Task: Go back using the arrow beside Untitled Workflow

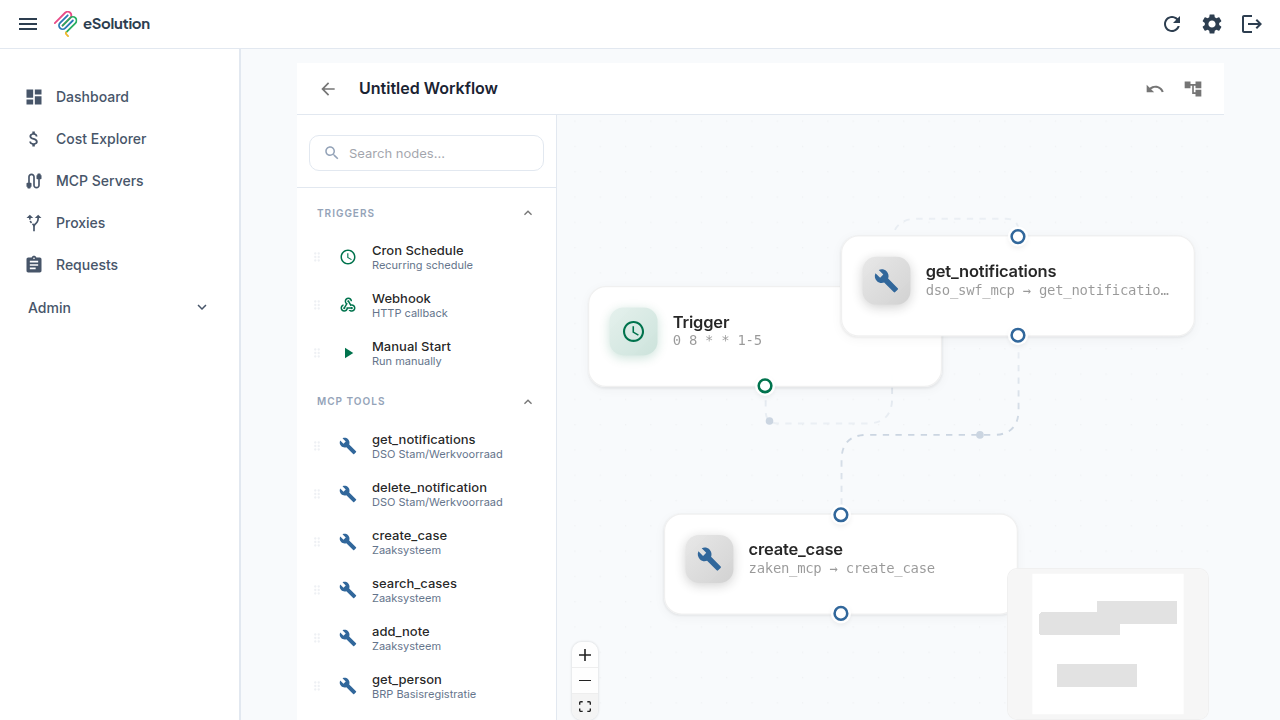Action: [328, 89]
